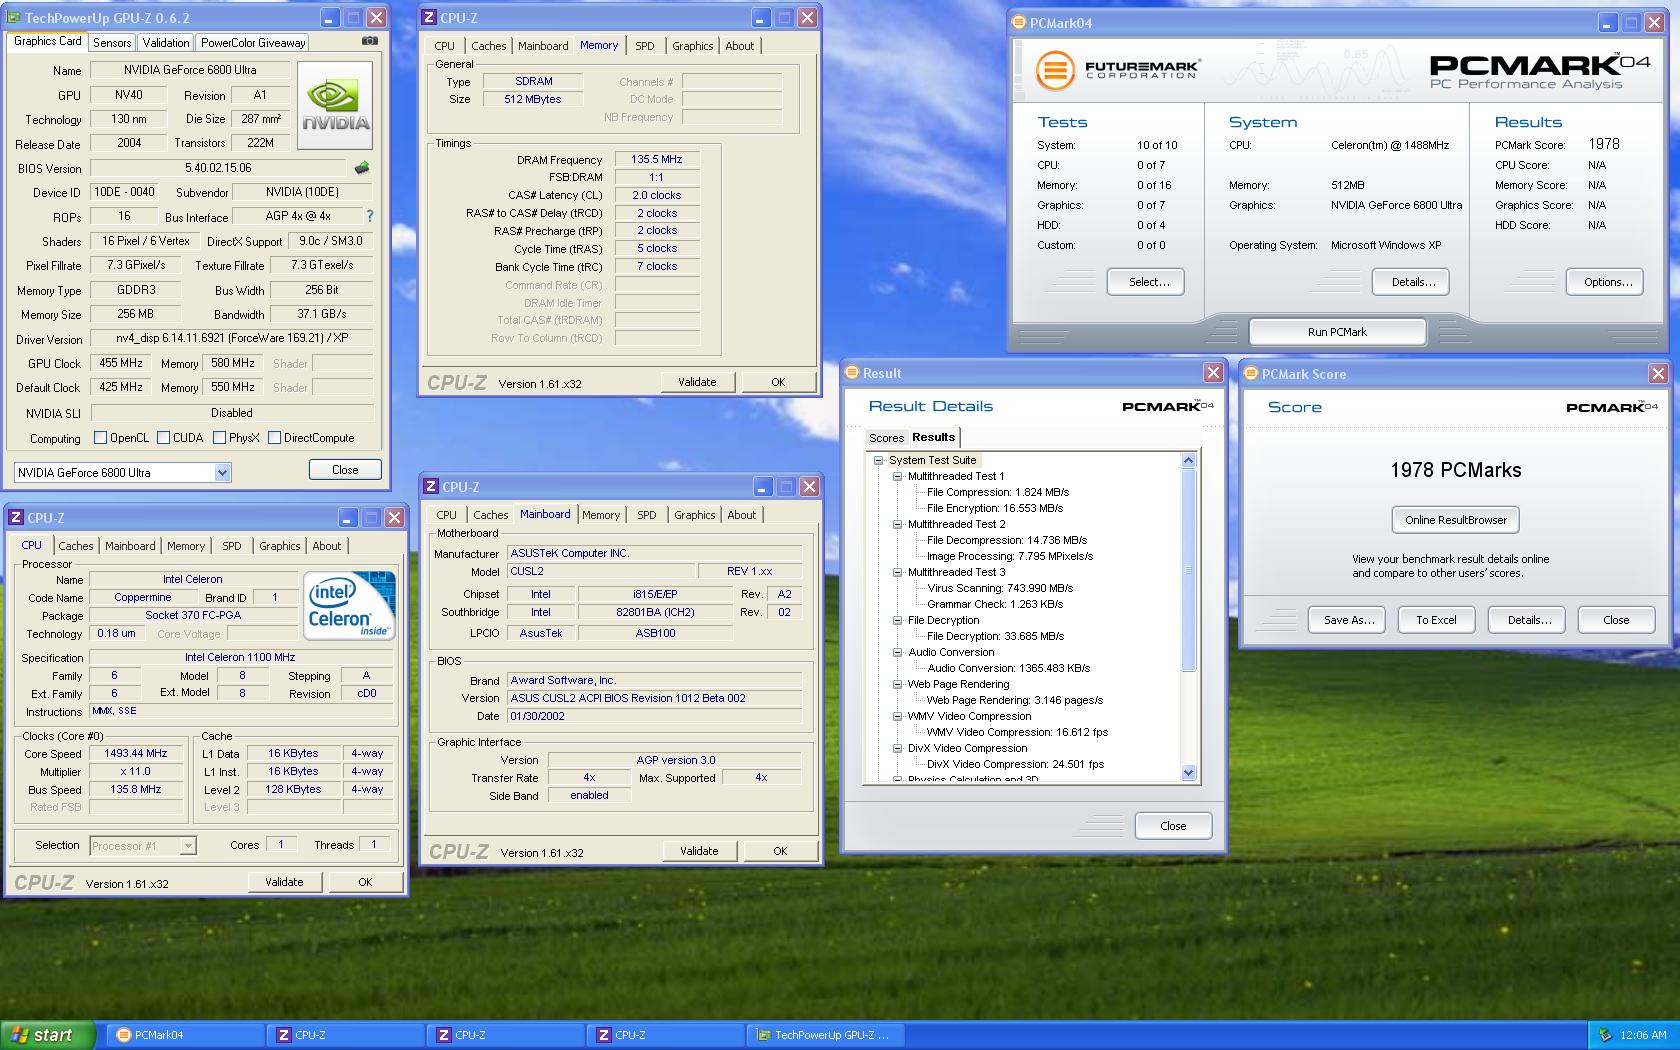Click the Bus Interface question mark
The width and height of the screenshot is (1680, 1050).
(x=370, y=216)
